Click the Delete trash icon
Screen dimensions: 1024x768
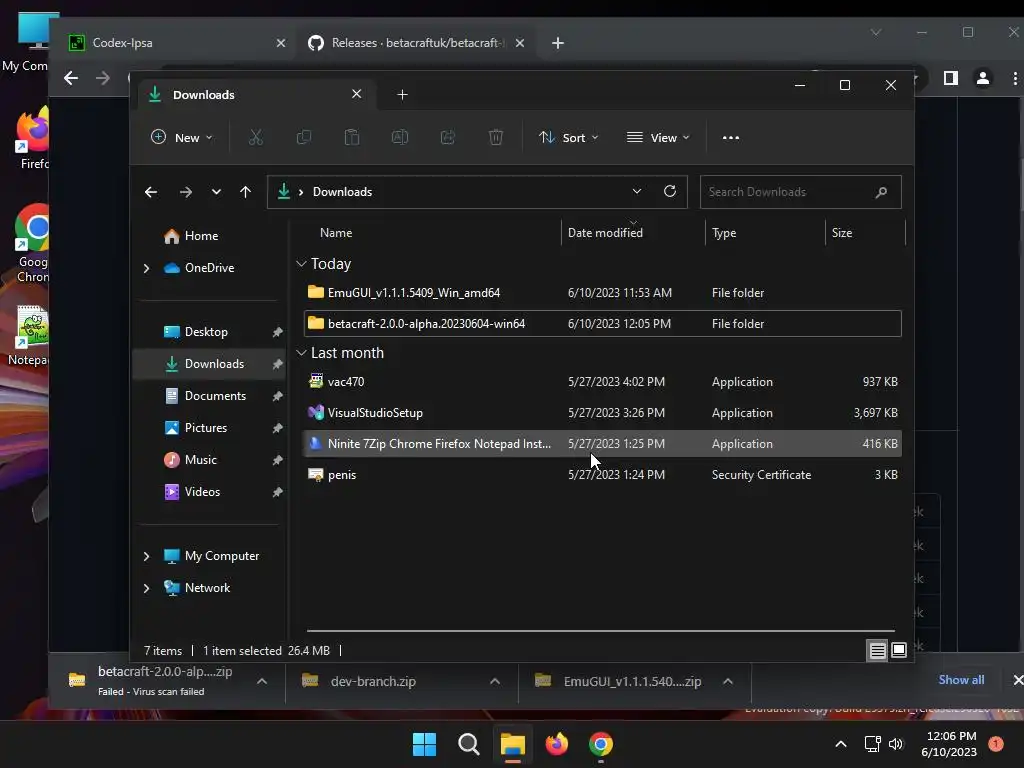click(496, 137)
